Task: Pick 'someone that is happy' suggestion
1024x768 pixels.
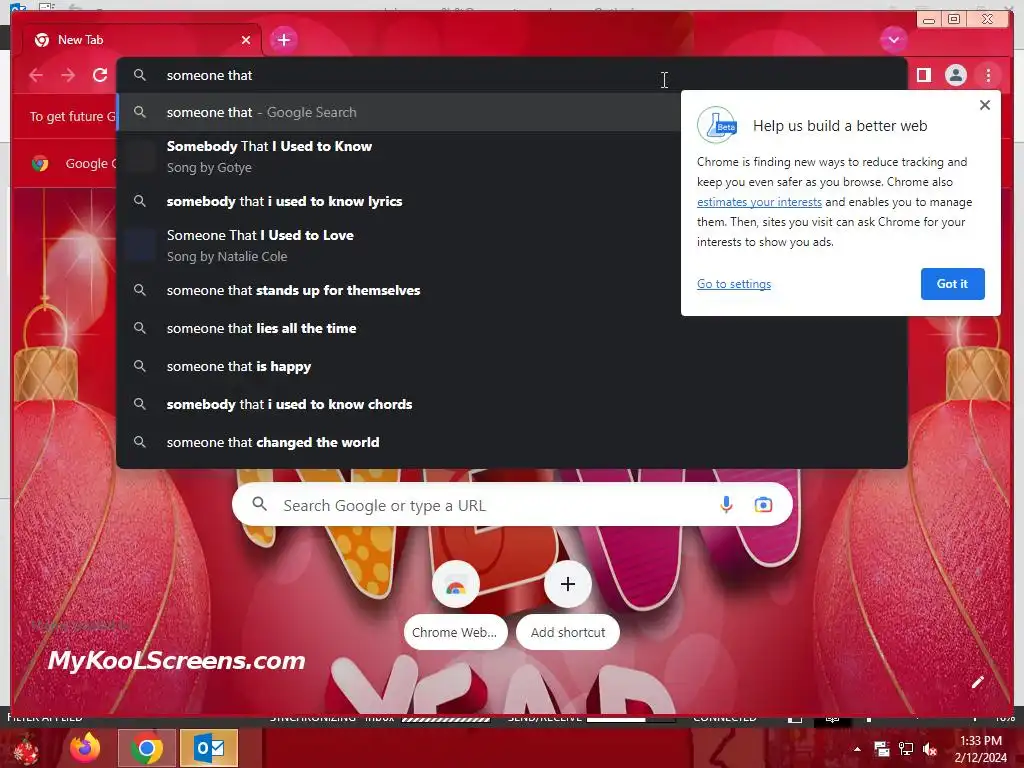Action: tap(511, 366)
